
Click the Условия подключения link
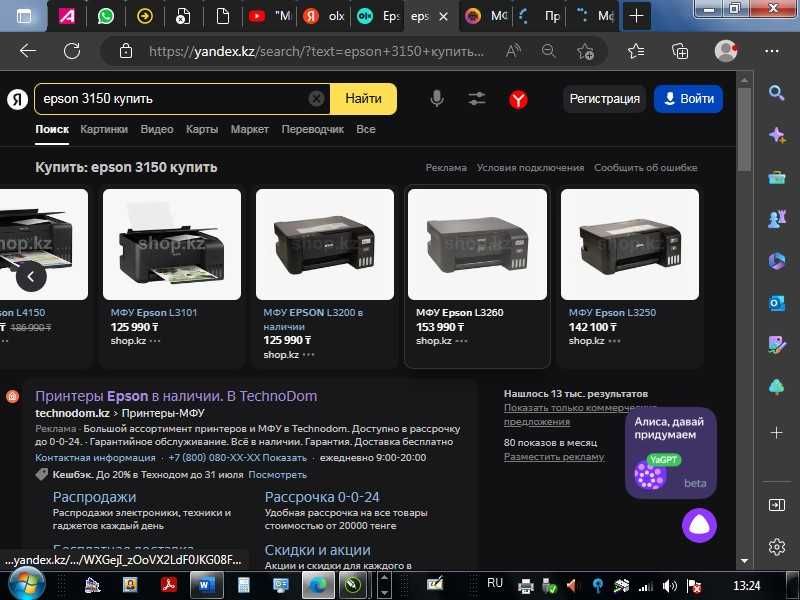(x=530, y=167)
